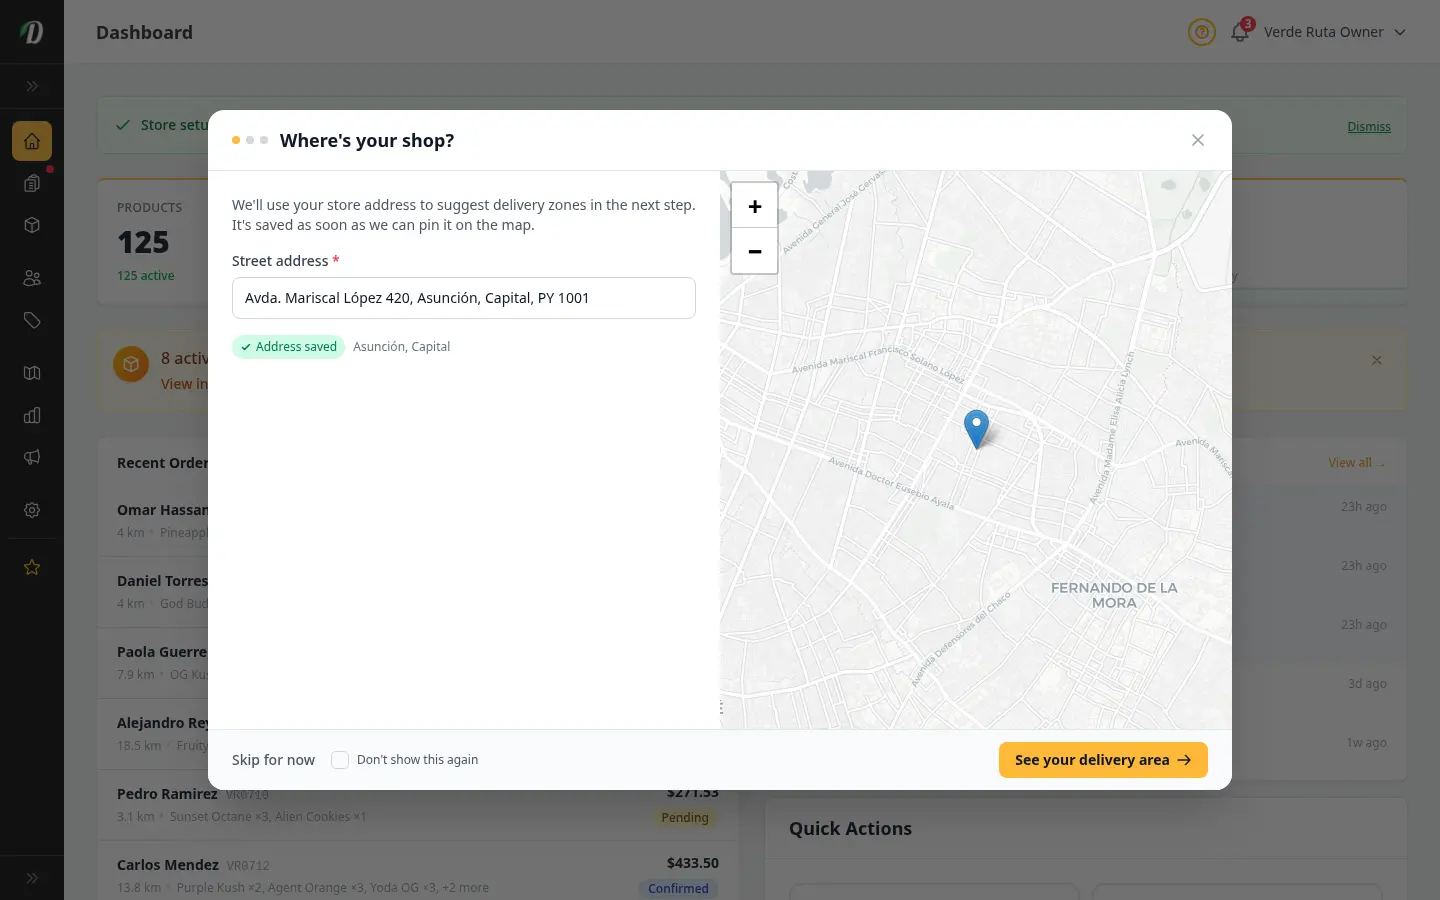Close the Where's your shop dialog

1198,140
